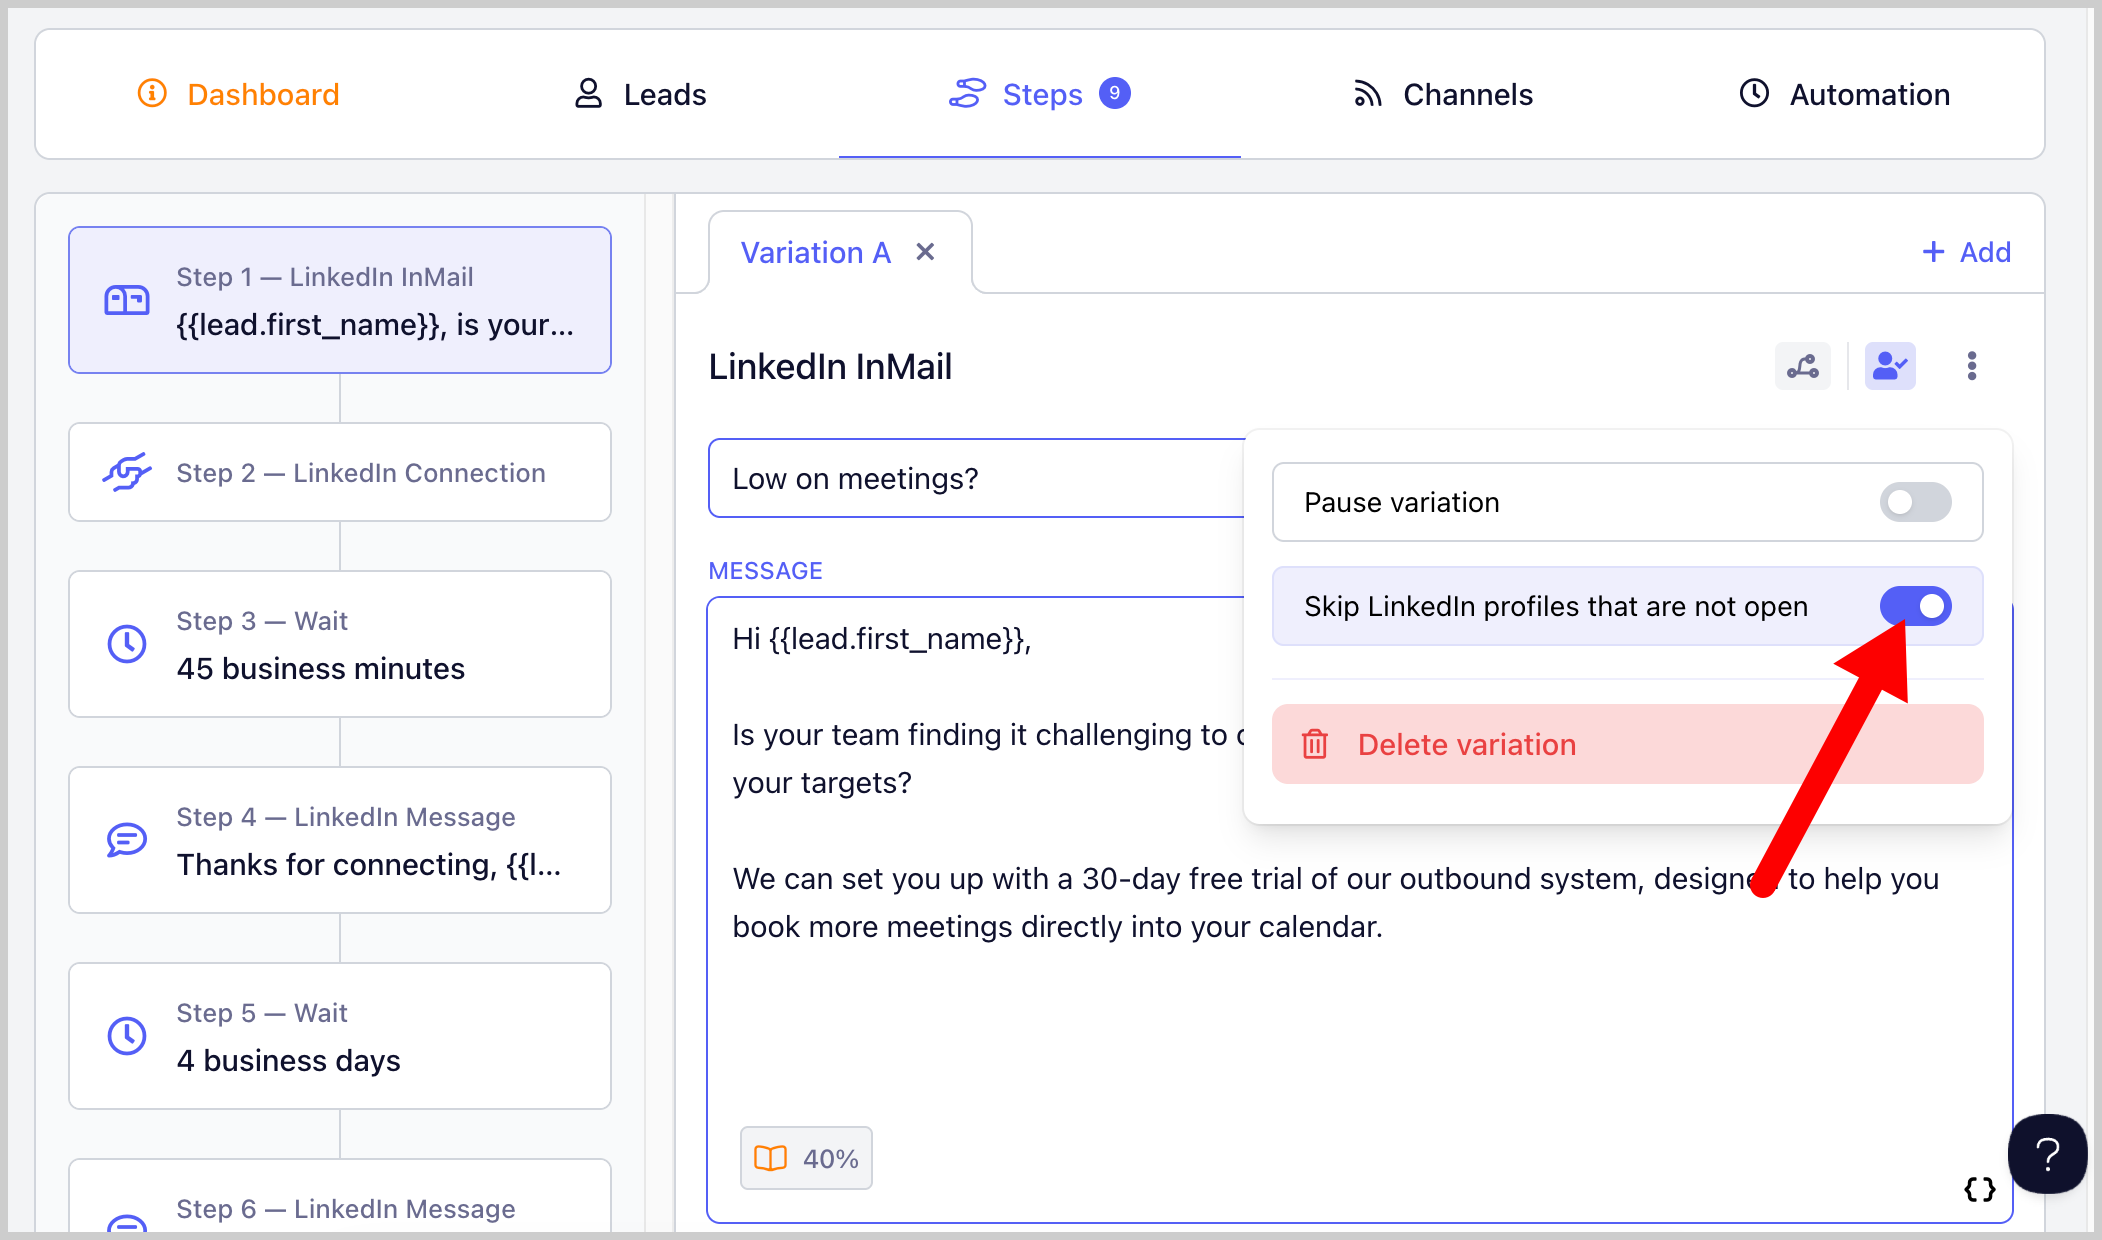Image resolution: width=2102 pixels, height=1240 pixels.
Task: Select the Variation A tab
Action: tap(815, 253)
